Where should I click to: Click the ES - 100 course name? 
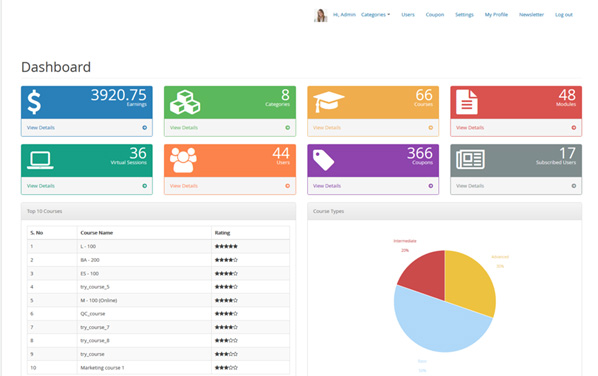click(90, 273)
